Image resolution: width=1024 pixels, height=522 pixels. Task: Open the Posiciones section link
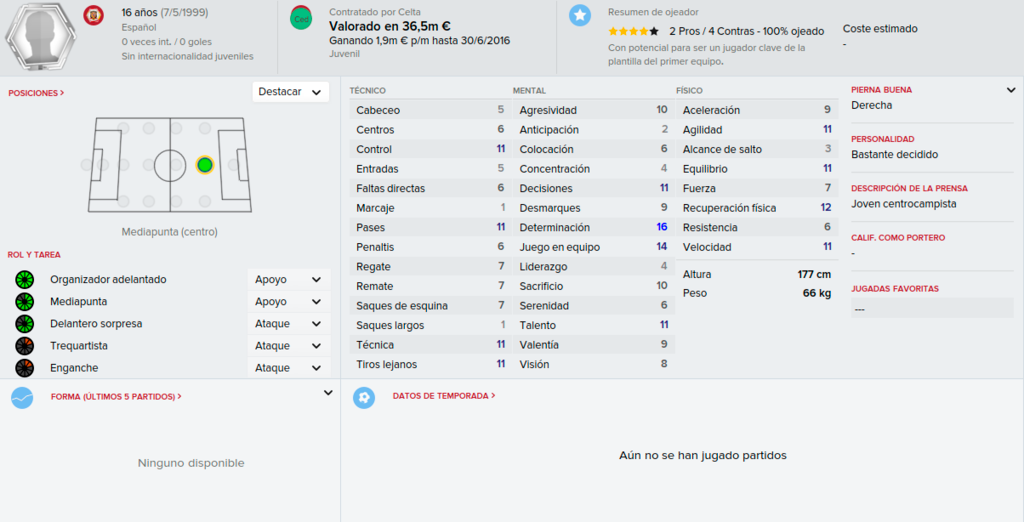coord(36,93)
